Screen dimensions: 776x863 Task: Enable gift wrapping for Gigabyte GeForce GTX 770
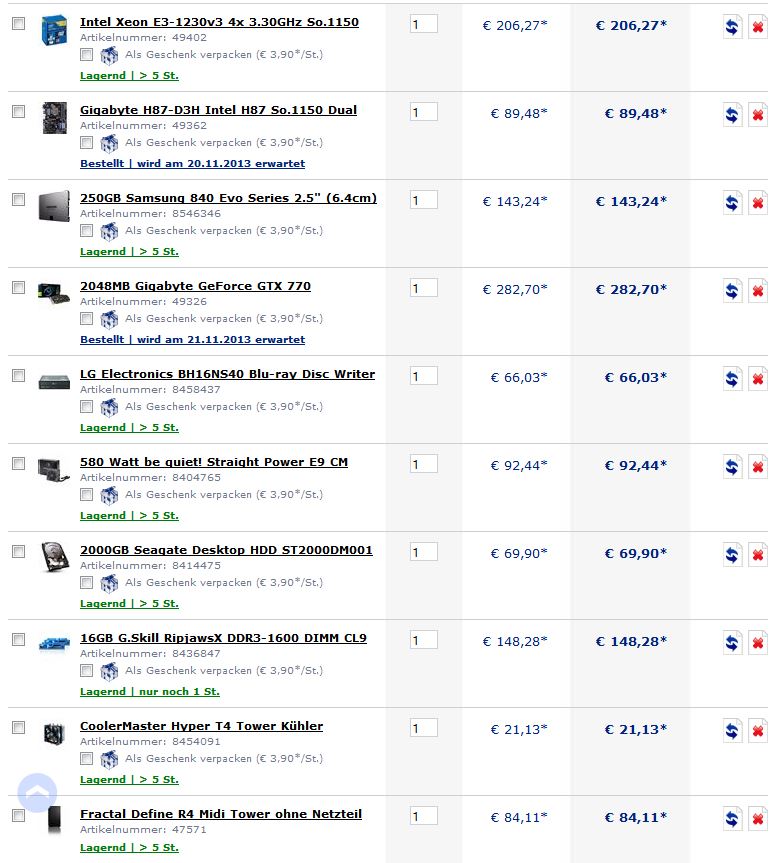87,319
